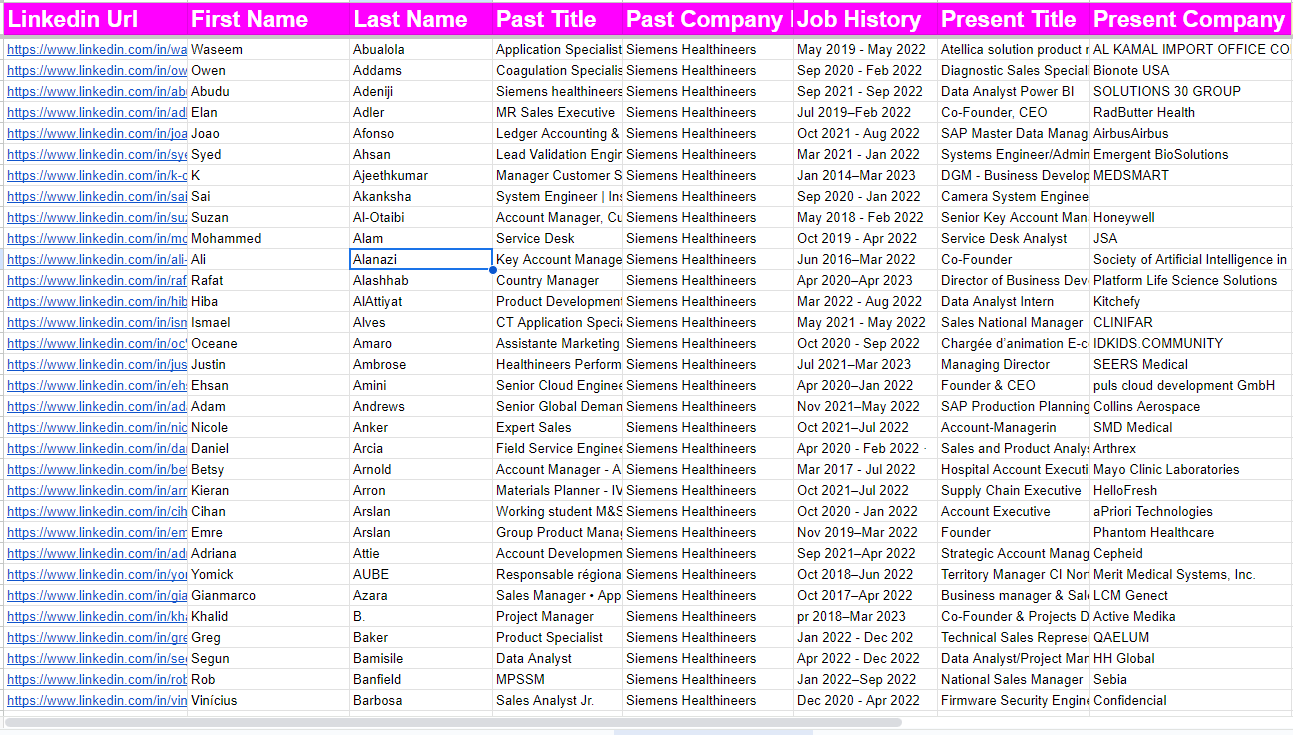Click the horizontal scrollbar at the bottom

(x=452, y=722)
